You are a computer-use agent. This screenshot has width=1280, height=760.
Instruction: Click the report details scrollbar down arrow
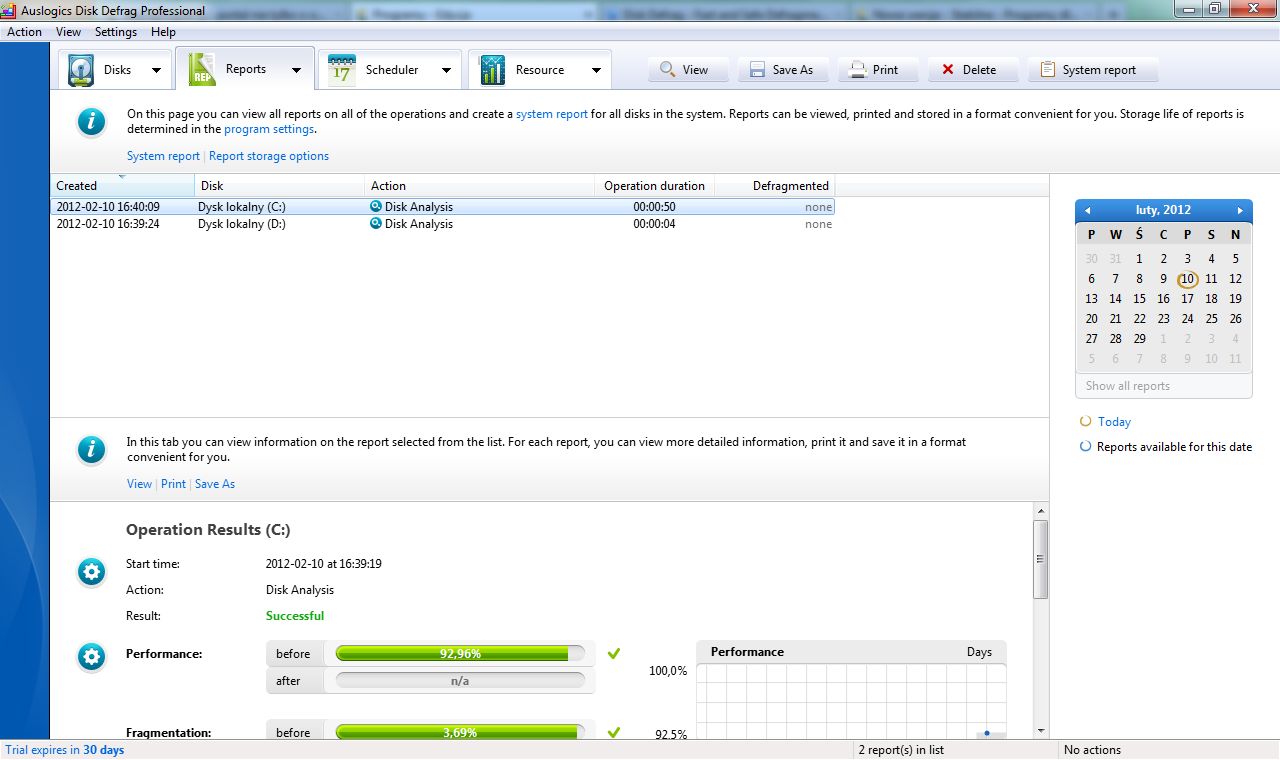[1041, 731]
